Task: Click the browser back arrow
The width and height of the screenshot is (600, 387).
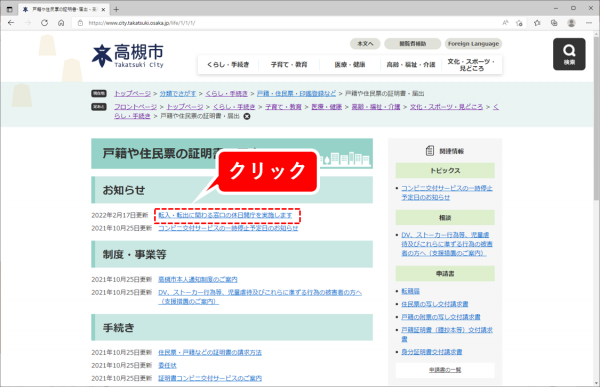Action: point(11,23)
